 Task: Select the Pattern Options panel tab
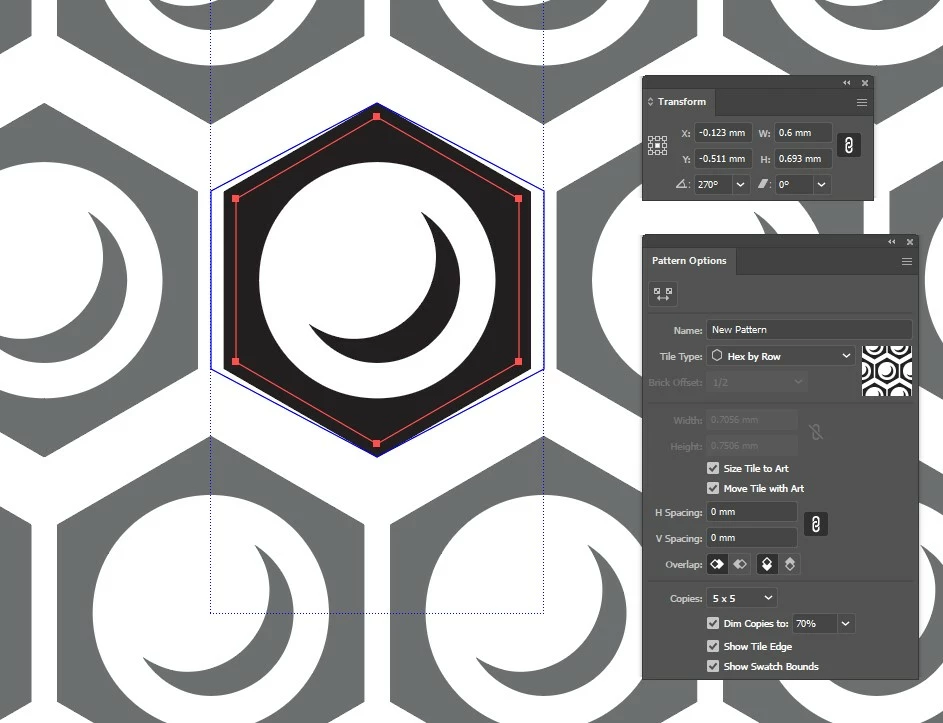[689, 261]
